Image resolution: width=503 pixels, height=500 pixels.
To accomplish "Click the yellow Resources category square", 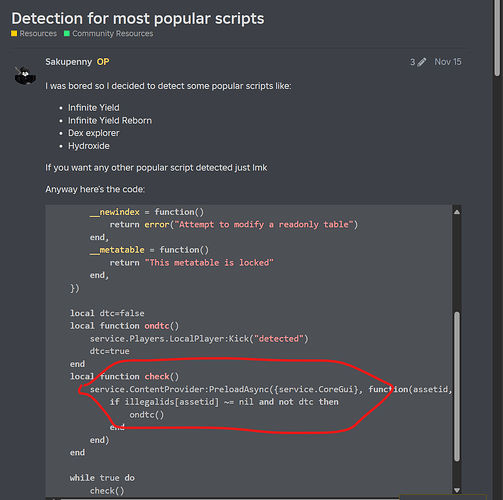I will [x=14, y=33].
